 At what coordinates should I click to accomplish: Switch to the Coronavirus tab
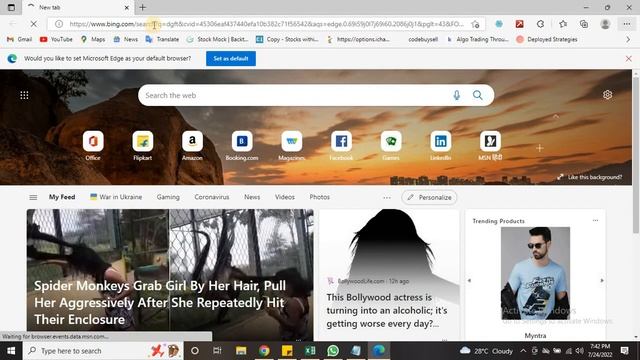(212, 197)
